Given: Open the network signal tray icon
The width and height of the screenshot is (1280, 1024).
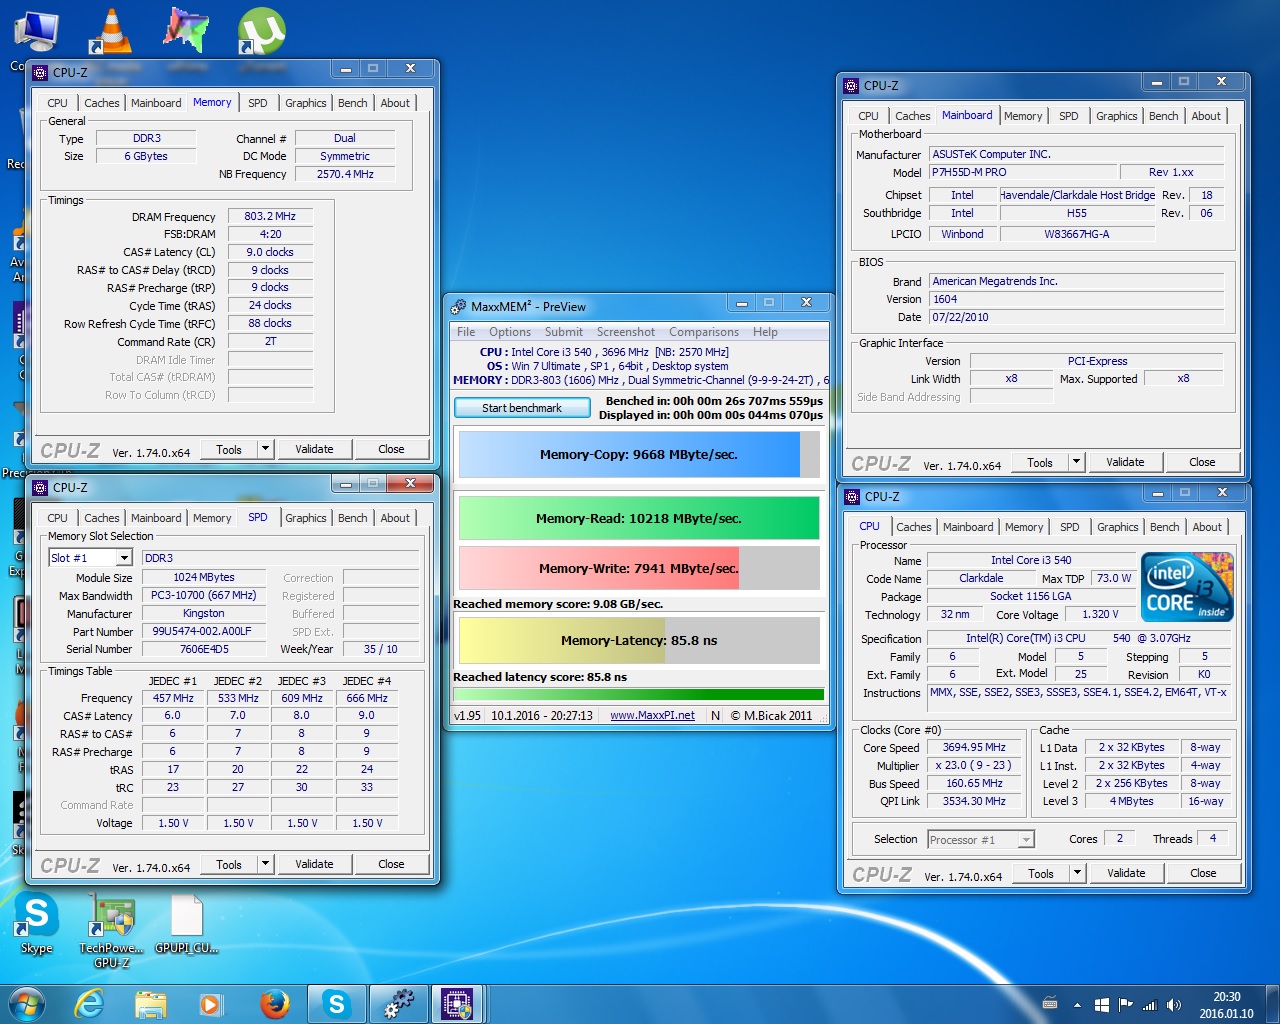Looking at the screenshot, I should tap(1150, 1005).
